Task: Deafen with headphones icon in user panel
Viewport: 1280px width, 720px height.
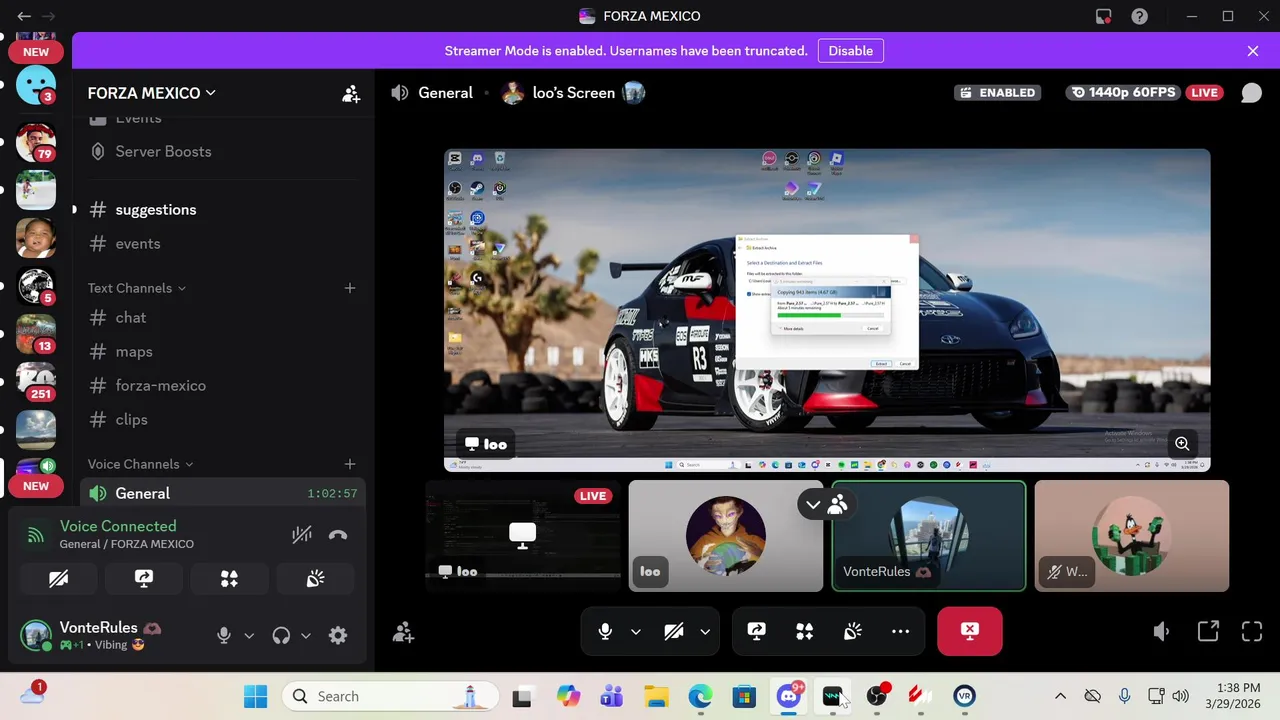Action: pos(281,636)
